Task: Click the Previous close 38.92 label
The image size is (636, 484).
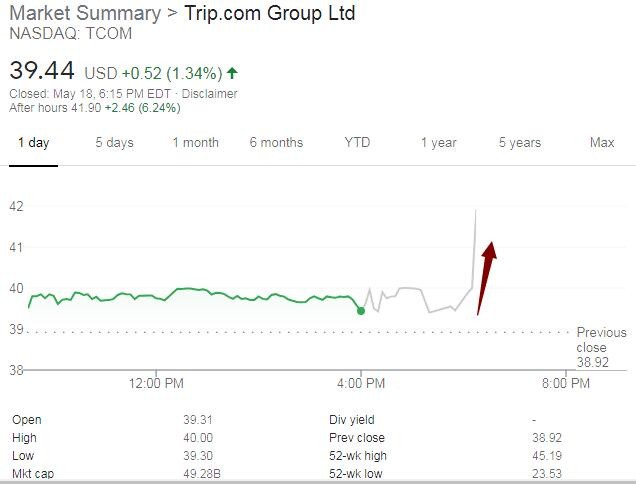Action: coord(600,346)
